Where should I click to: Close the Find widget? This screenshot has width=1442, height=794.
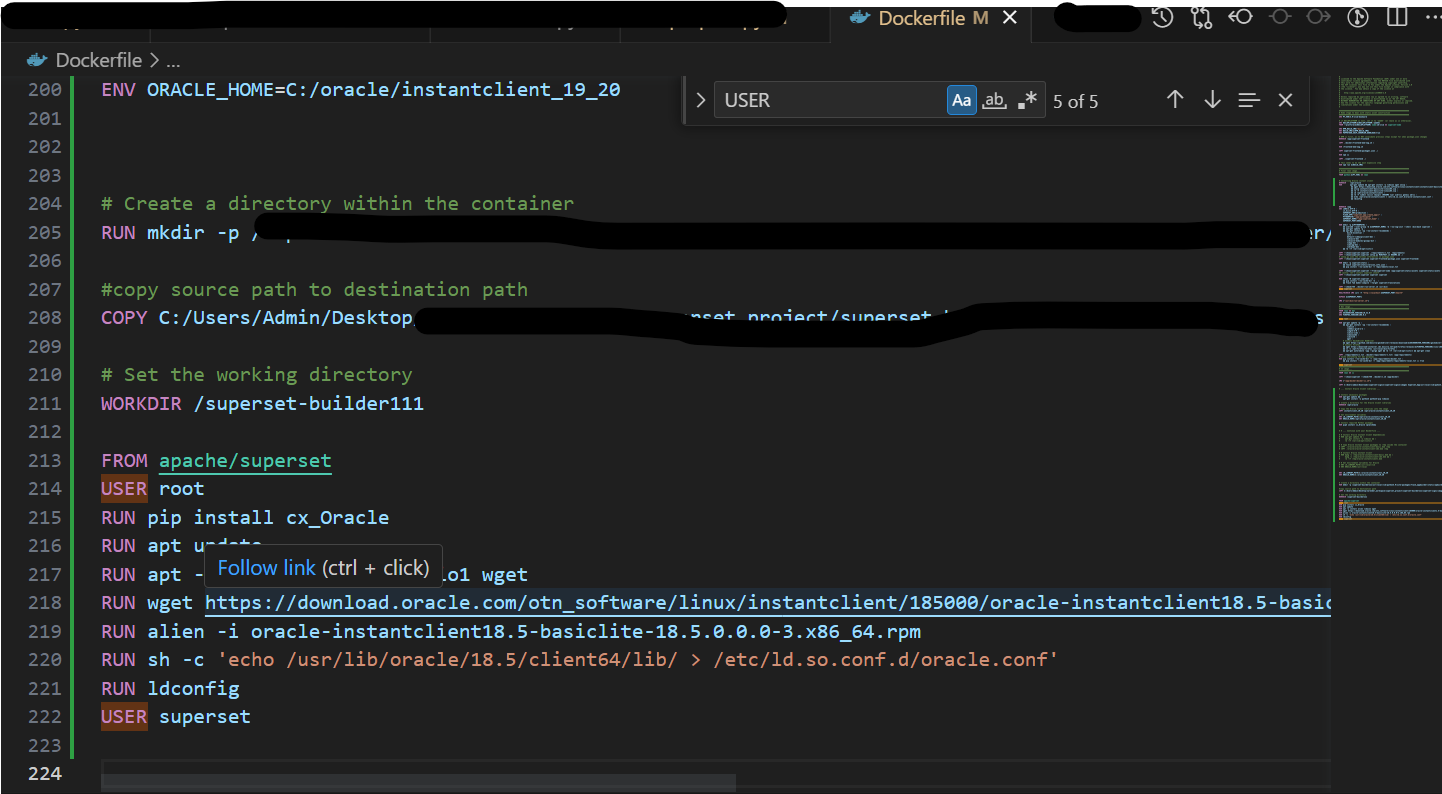coord(1286,100)
